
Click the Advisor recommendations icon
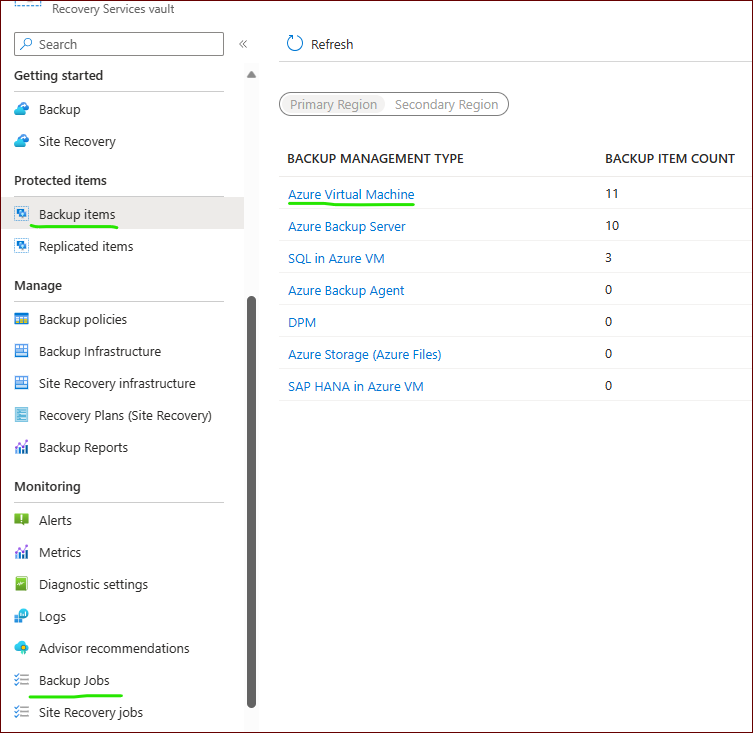point(22,648)
